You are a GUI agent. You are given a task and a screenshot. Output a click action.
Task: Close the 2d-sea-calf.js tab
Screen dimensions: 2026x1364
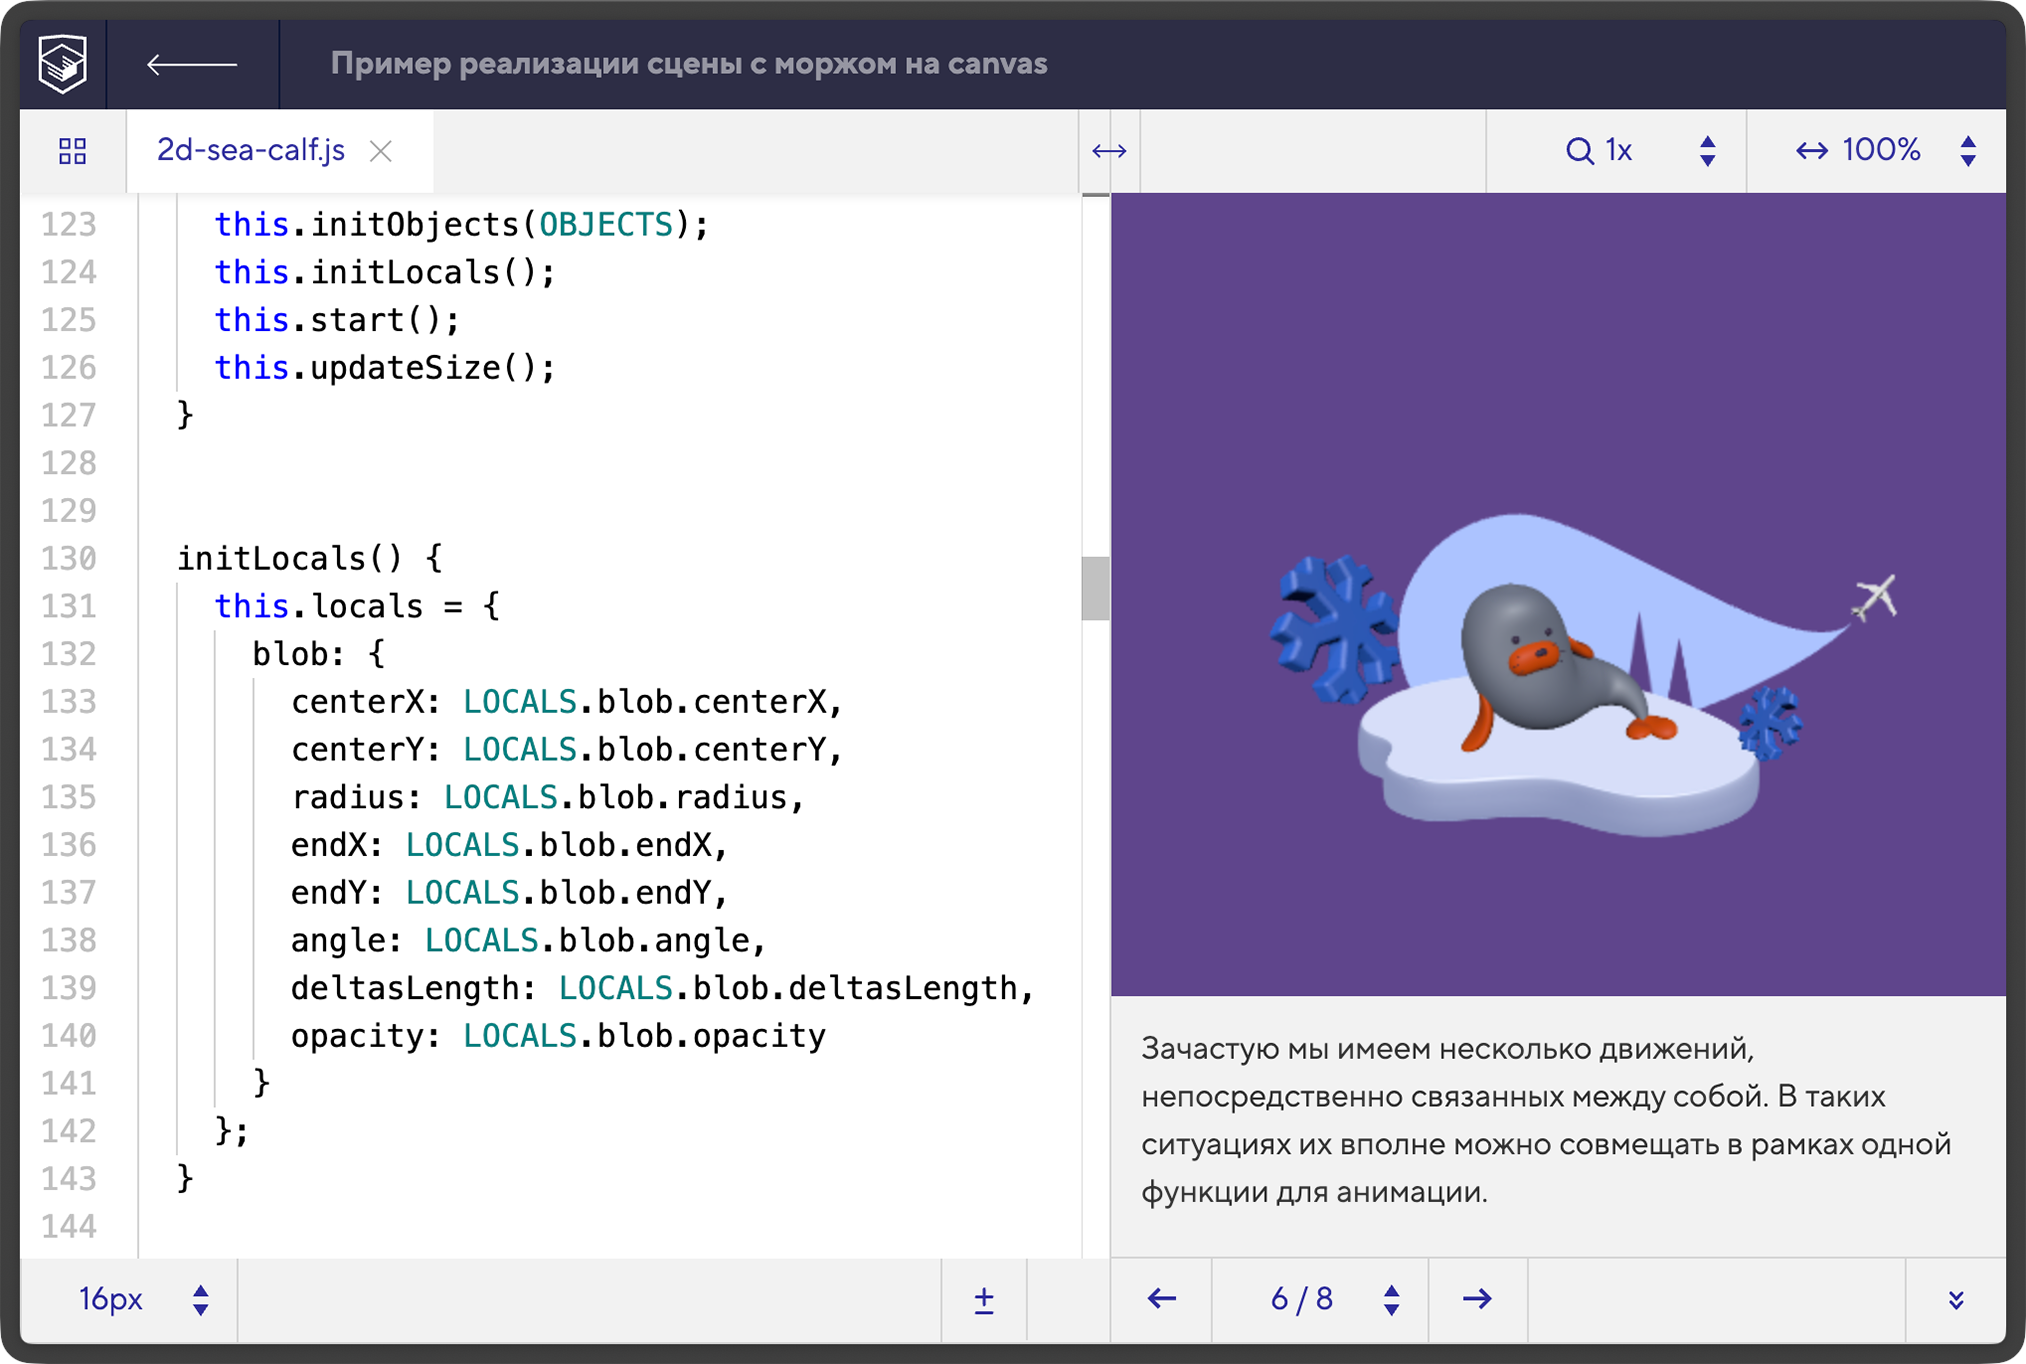coord(381,151)
